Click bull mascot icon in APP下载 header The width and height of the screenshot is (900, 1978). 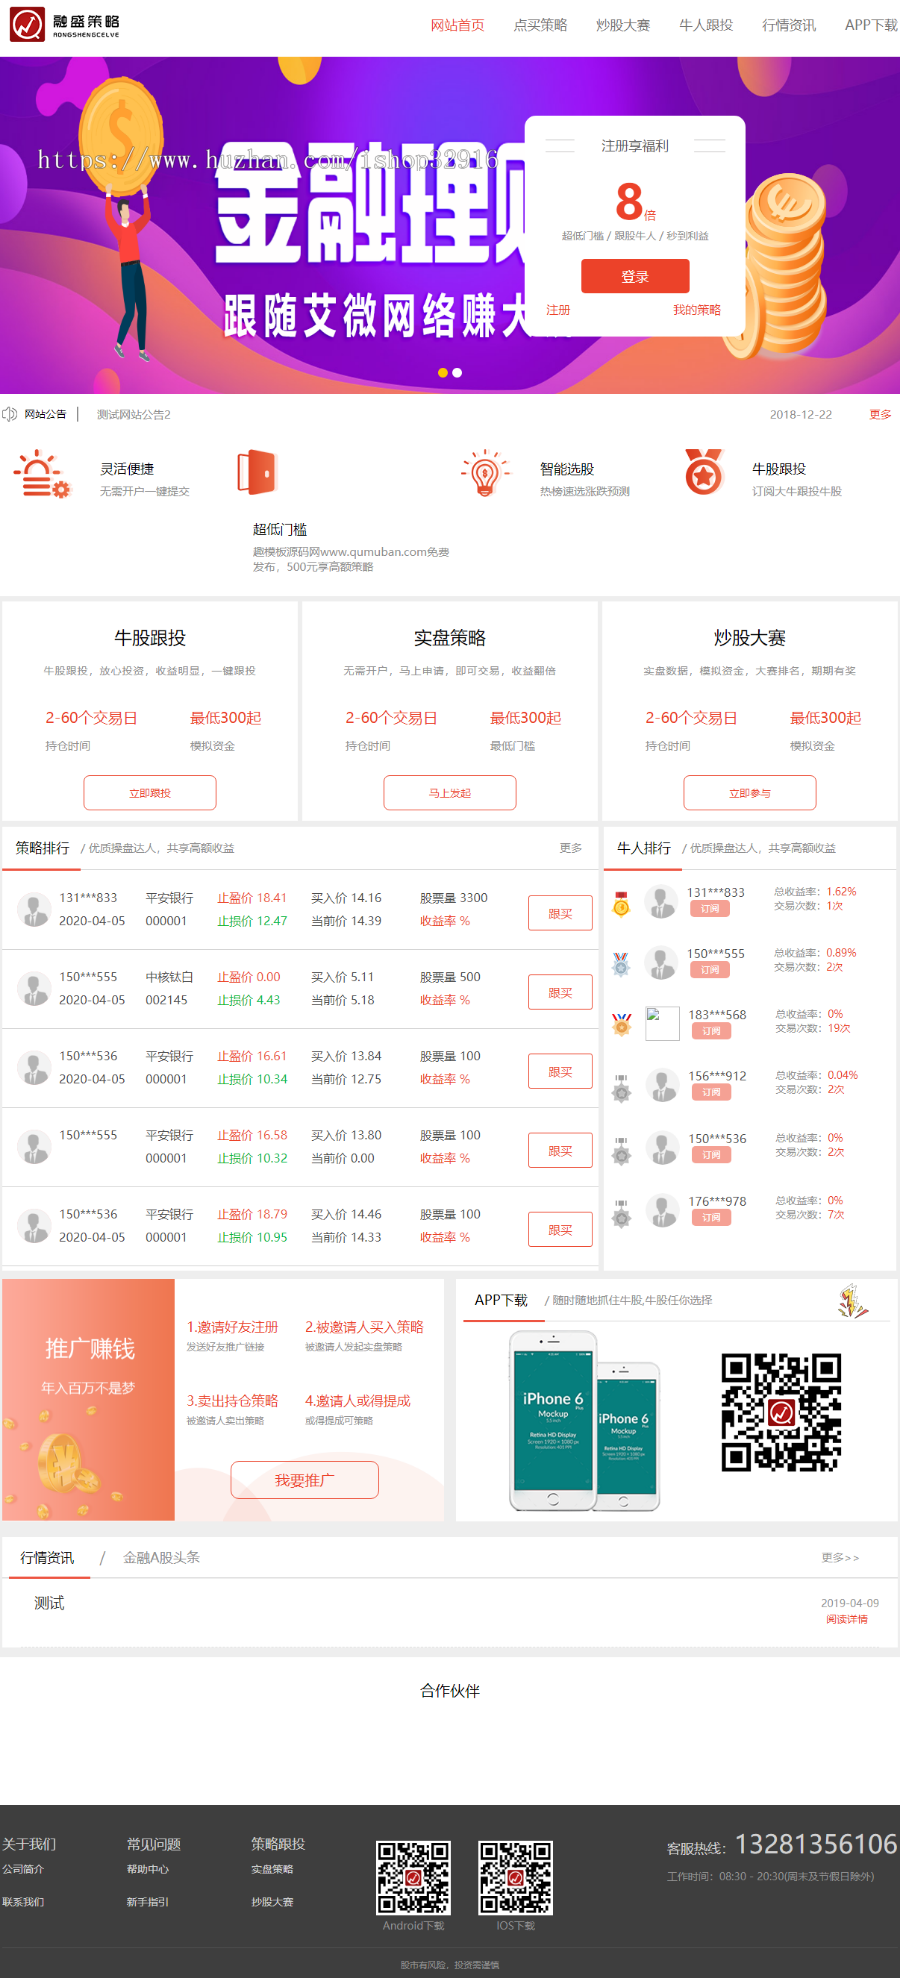[x=852, y=1300]
